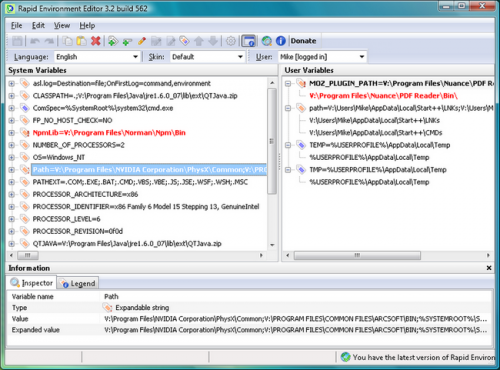Select the QTJAVA variable row
This screenshot has height=370, width=500.
pyautogui.click(x=127, y=244)
